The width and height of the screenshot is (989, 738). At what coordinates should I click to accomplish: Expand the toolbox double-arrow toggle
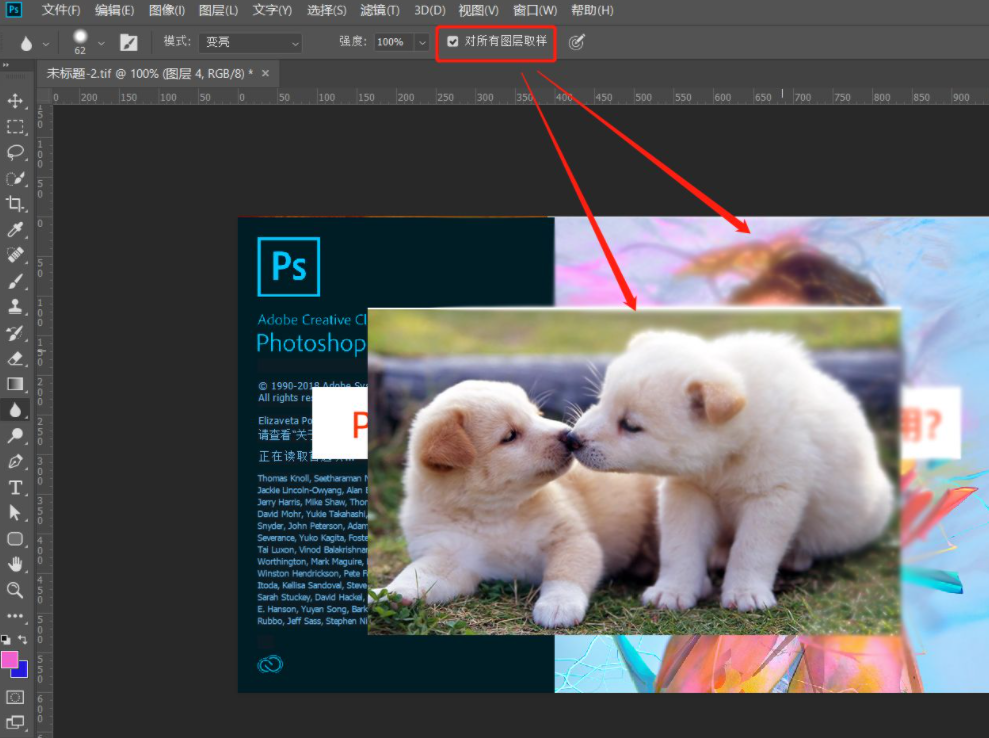[x=6, y=65]
